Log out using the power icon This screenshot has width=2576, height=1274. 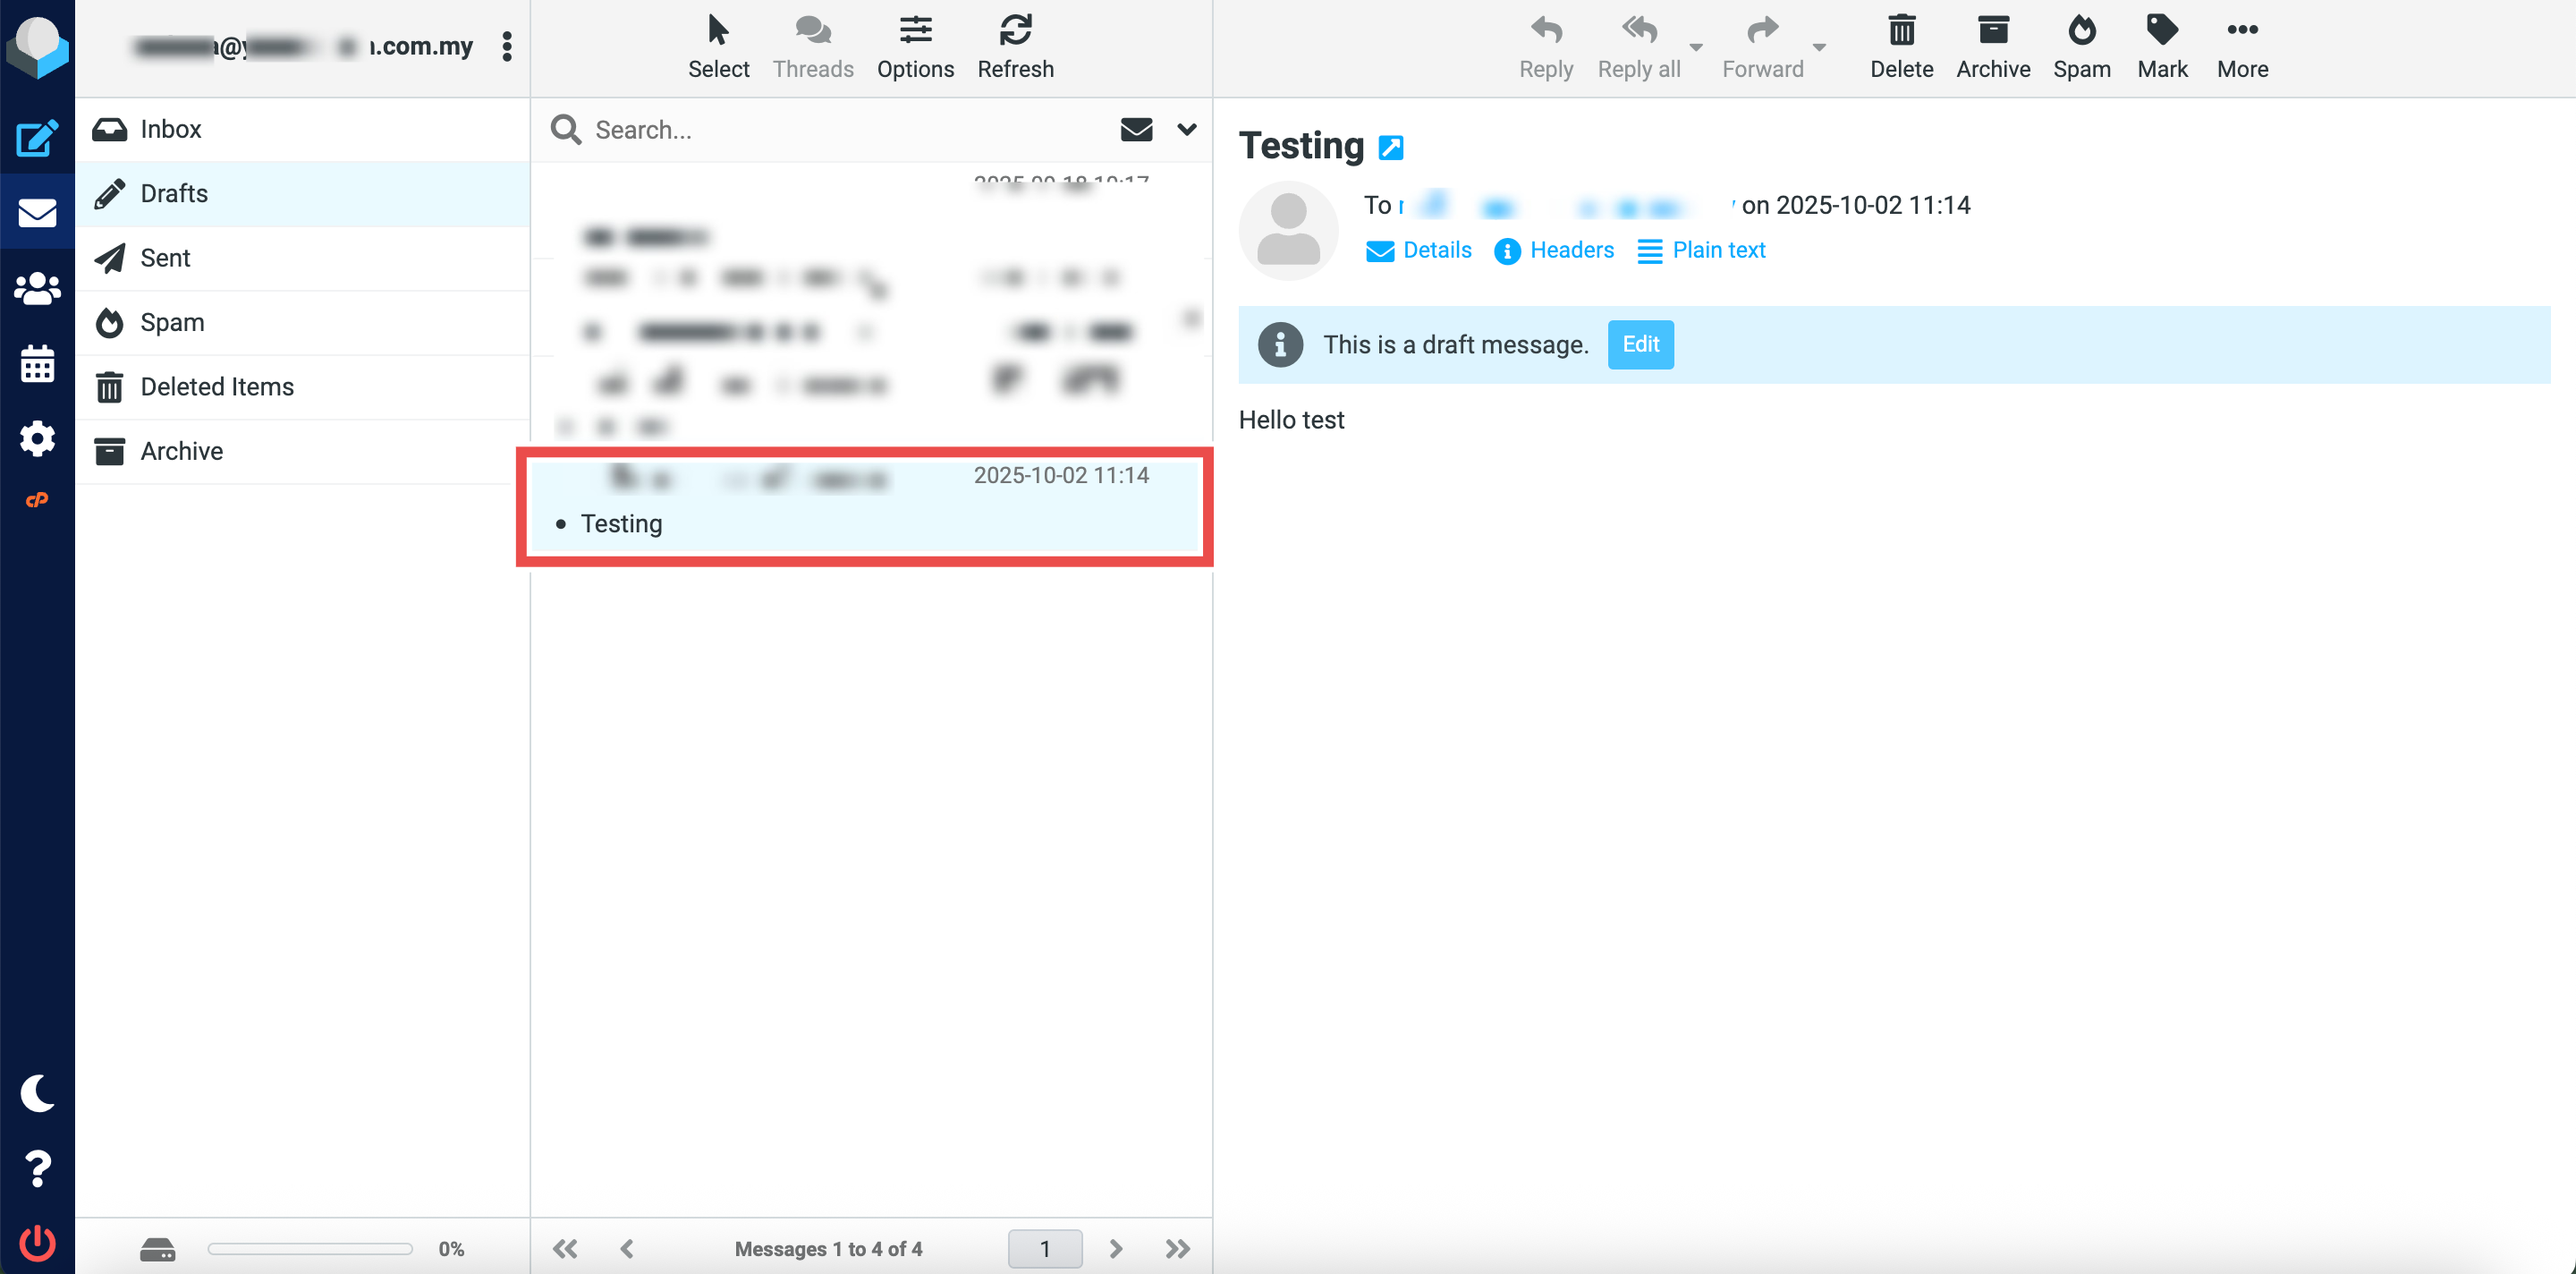(37, 1243)
